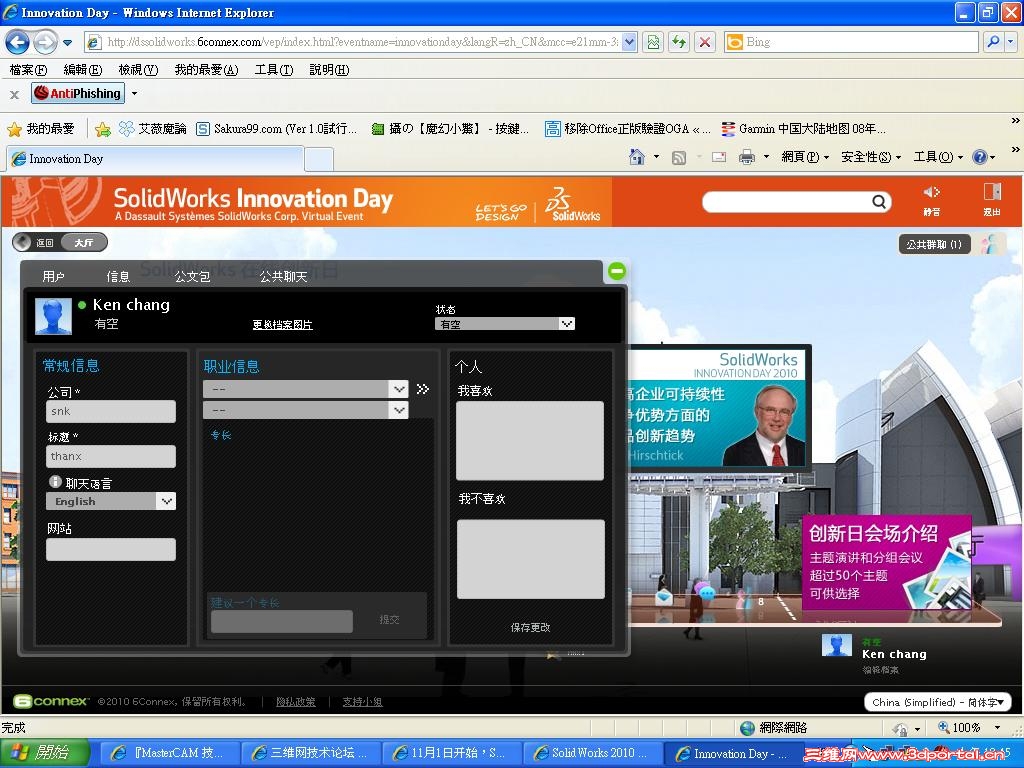Click the Home page icon
Viewport: 1024px width, 768px height.
click(x=636, y=157)
